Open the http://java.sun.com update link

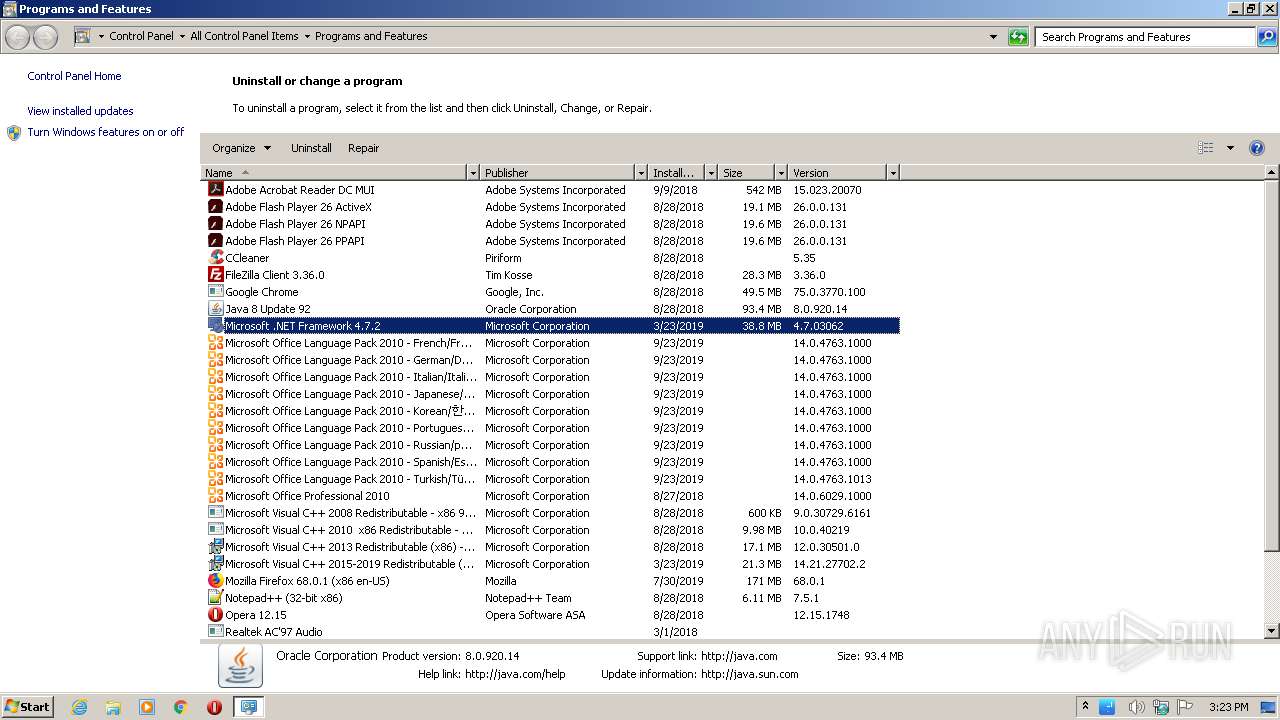(x=749, y=674)
